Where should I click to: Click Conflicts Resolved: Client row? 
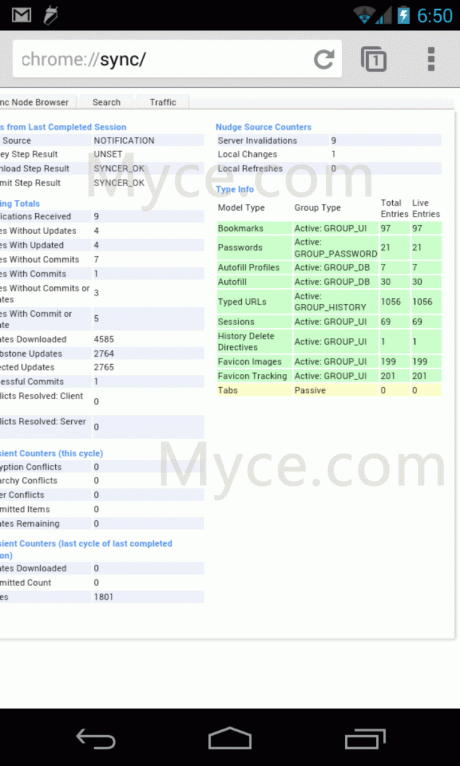(x=102, y=402)
